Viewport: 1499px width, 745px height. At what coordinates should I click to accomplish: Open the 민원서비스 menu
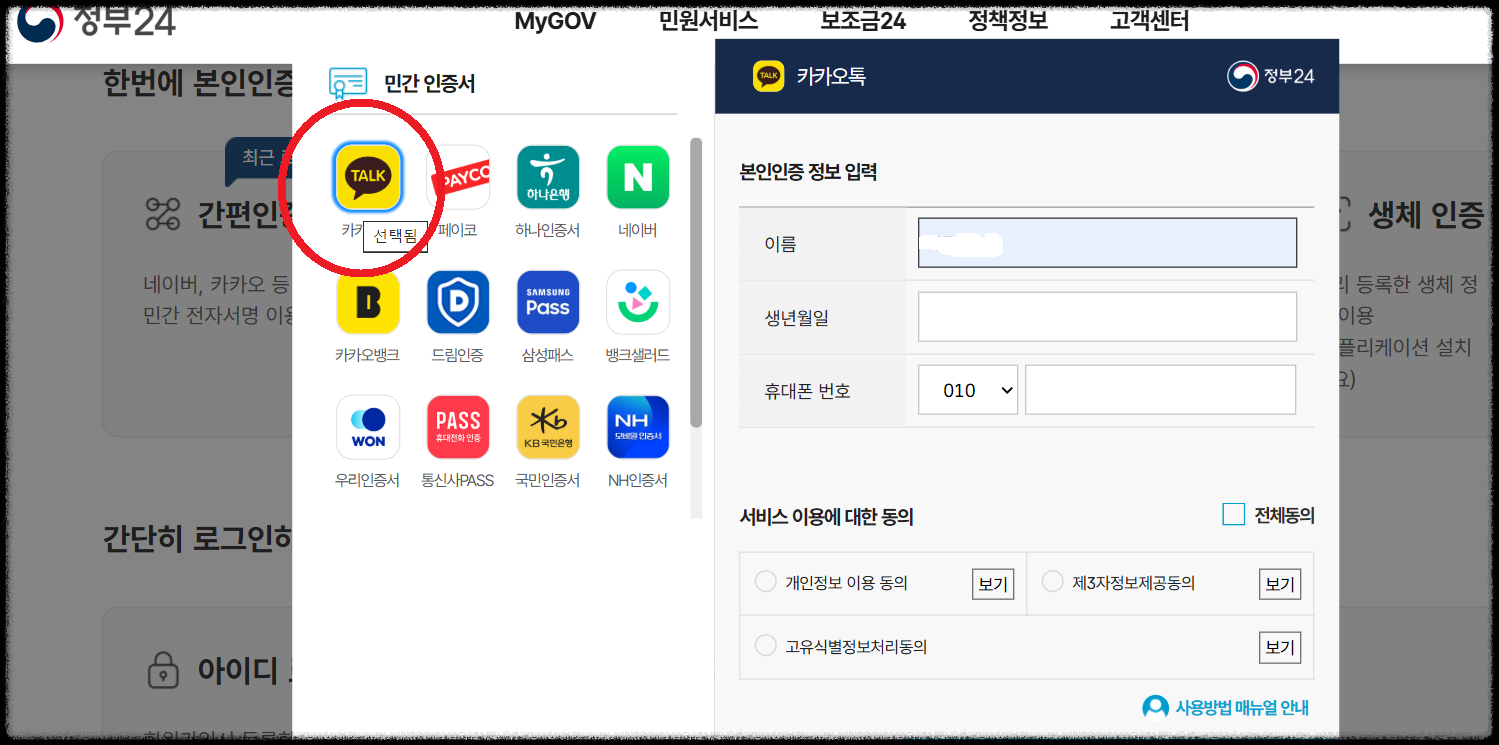coord(709,20)
